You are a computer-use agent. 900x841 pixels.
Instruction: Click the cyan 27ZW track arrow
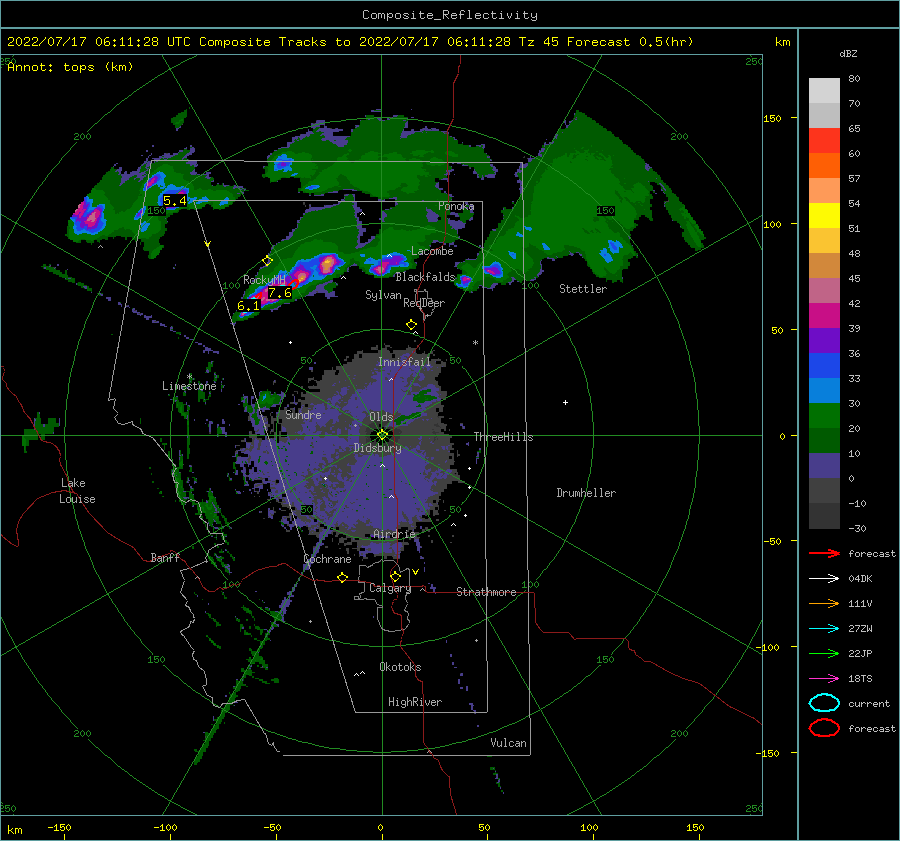[824, 629]
